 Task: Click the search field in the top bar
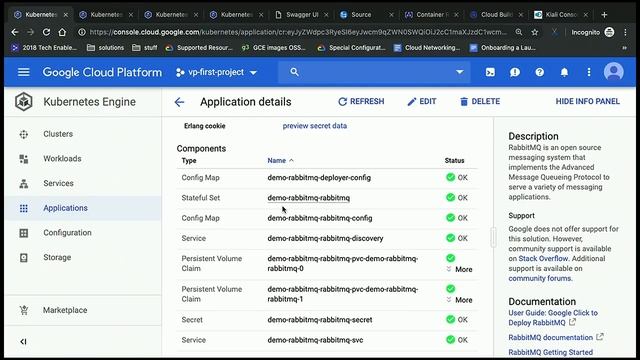[x=373, y=72]
